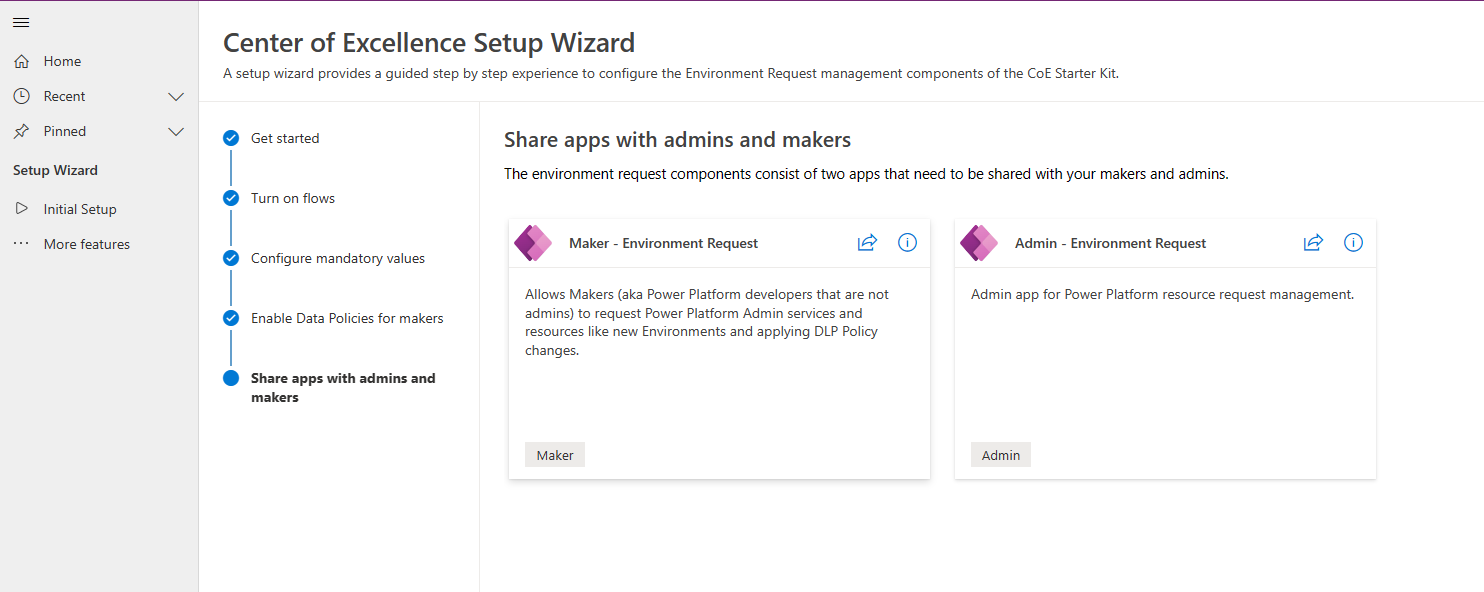This screenshot has width=1484, height=592.
Task: Click the completed checkmark on Get started
Action: tap(231, 138)
